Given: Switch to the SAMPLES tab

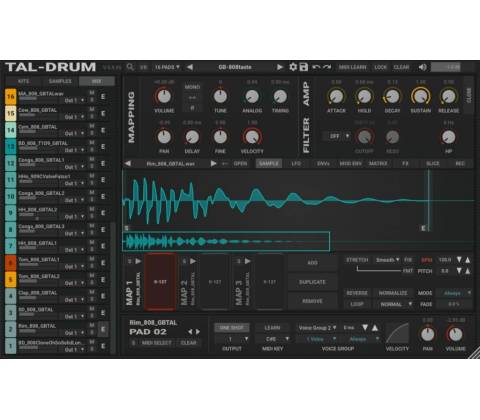Looking at the screenshot, I should coord(60,81).
